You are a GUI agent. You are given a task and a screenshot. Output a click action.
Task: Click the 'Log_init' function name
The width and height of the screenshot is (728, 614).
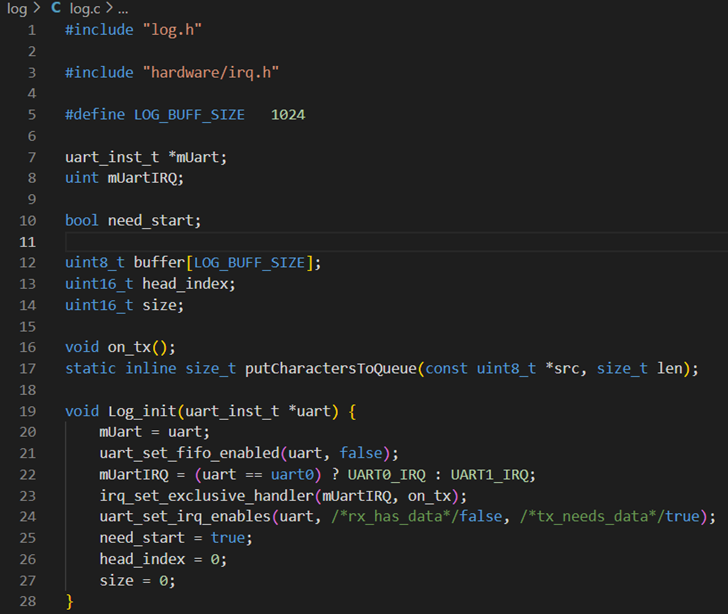(x=142, y=411)
